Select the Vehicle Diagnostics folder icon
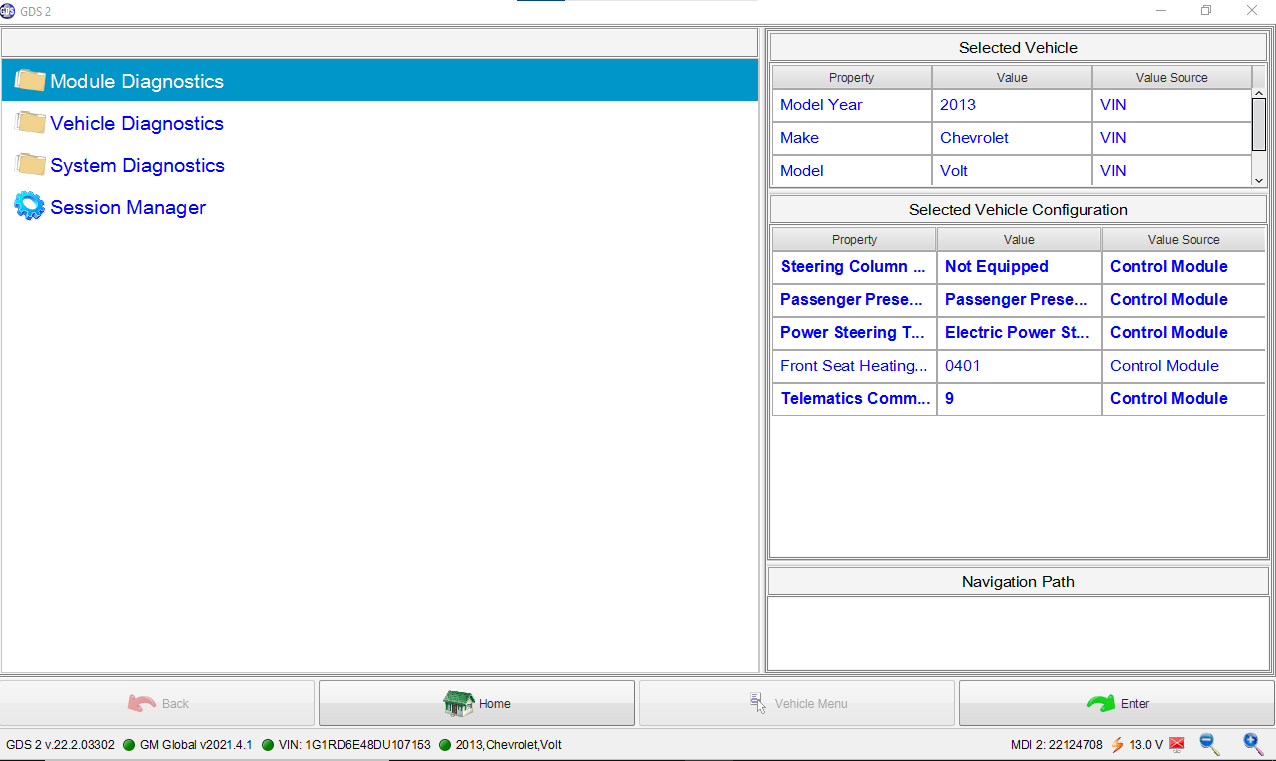Screen dimensions: 1276x761 click(x=30, y=123)
